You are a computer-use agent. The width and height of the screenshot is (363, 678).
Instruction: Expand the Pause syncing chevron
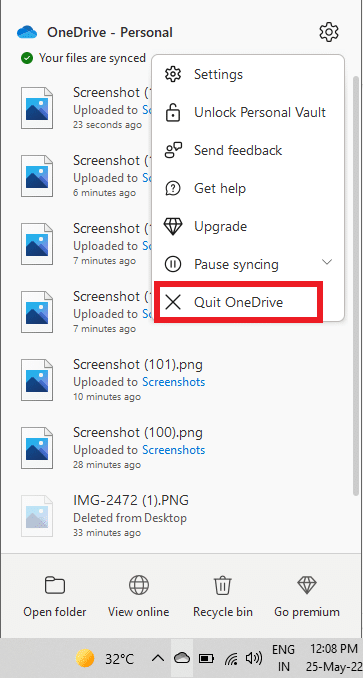point(328,262)
